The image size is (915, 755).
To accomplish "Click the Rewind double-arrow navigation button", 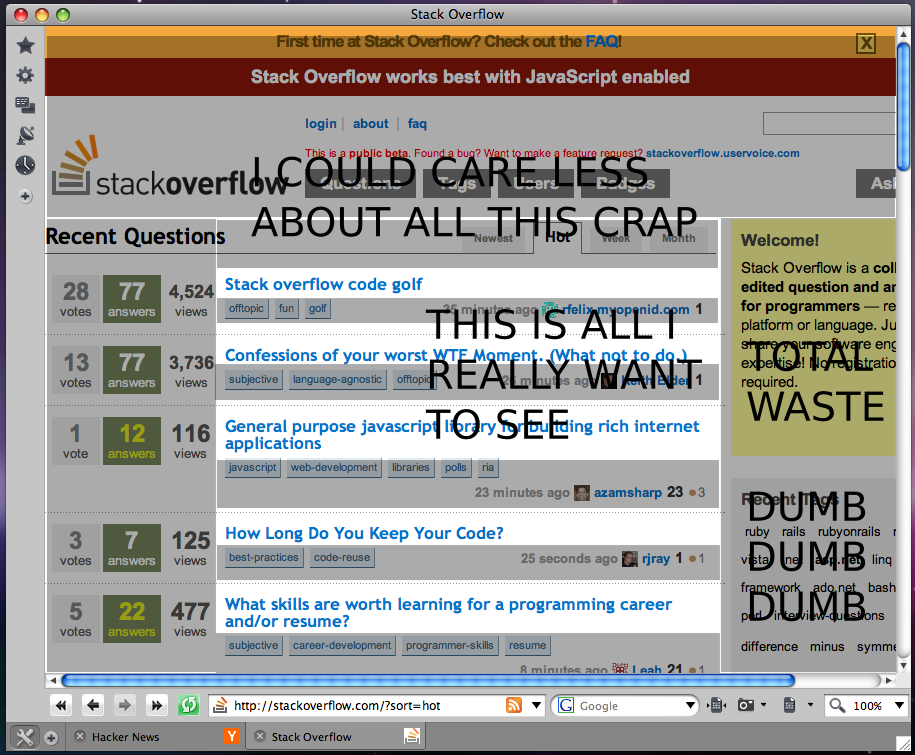I will [61, 705].
